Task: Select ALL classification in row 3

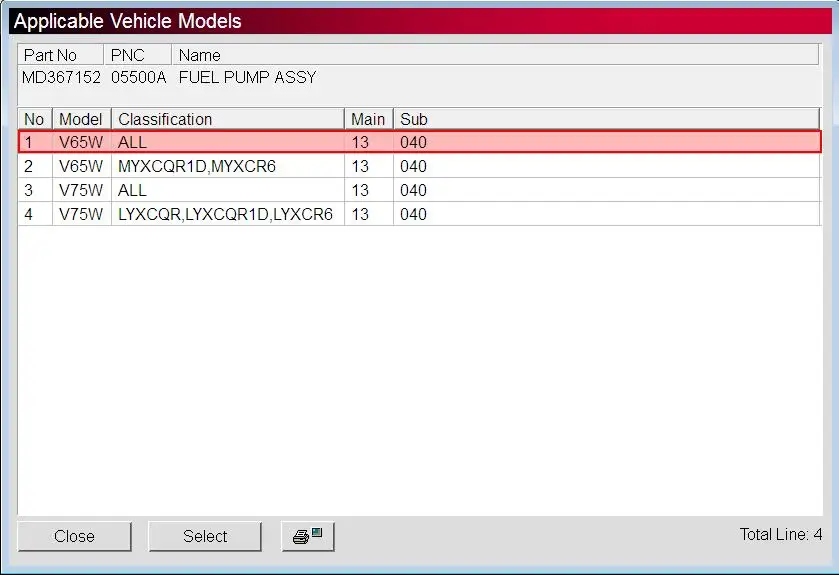Action: tap(227, 190)
